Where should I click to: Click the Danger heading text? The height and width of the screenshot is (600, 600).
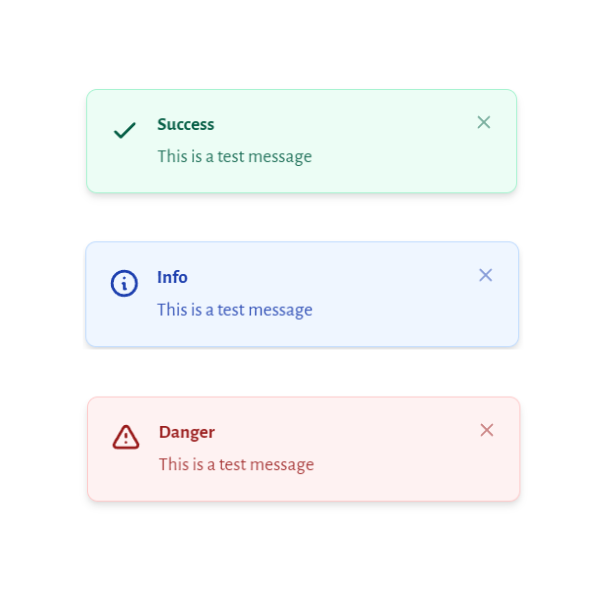(x=187, y=432)
